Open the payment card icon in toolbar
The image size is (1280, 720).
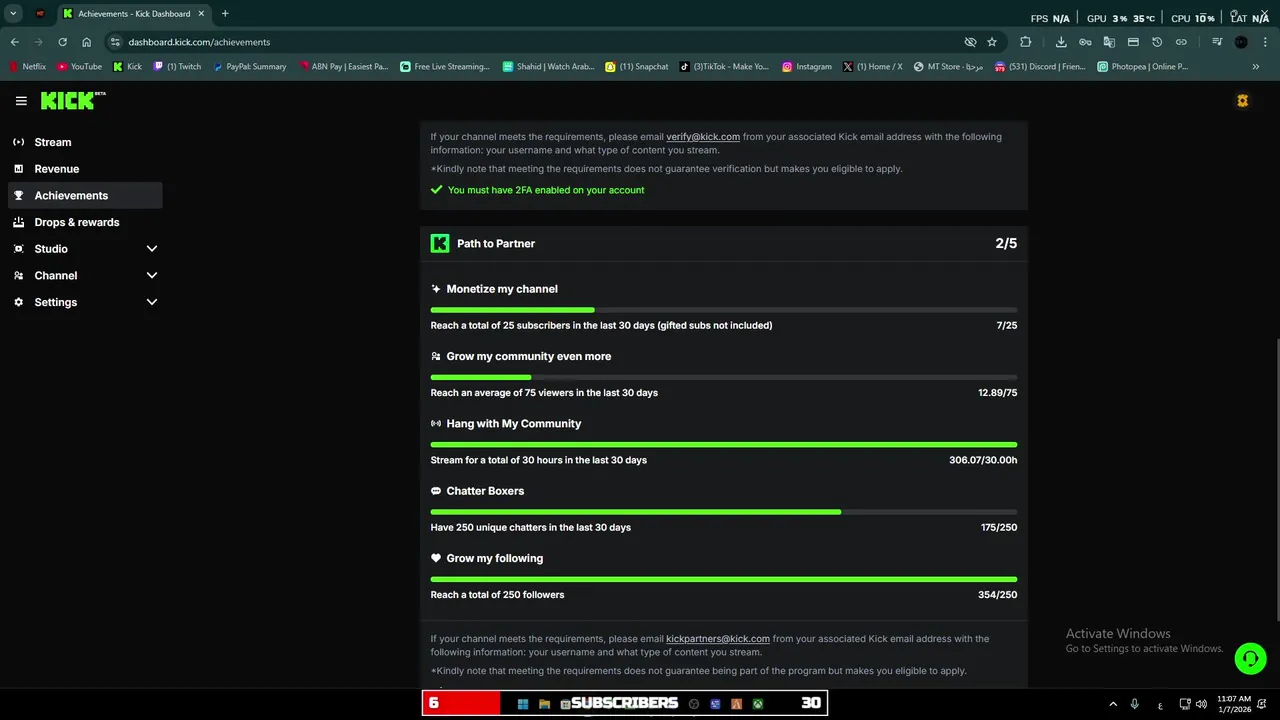tap(1133, 42)
